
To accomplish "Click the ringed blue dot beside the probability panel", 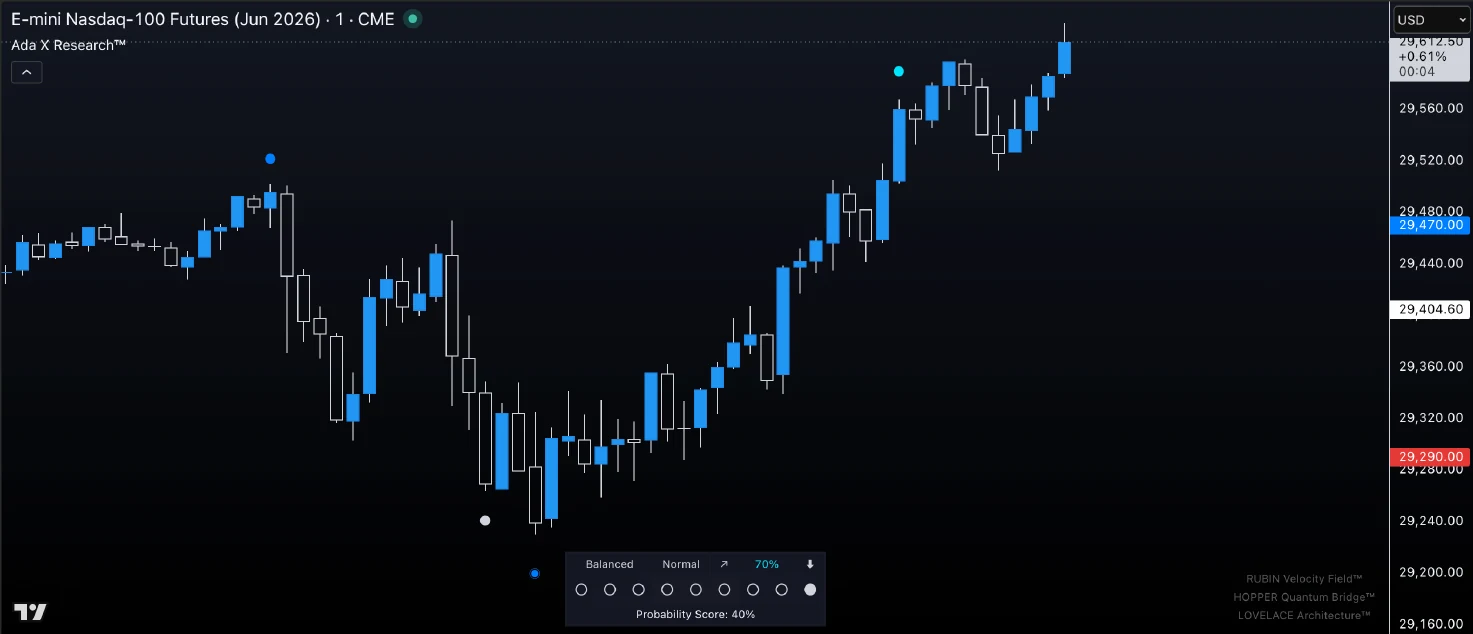I will [535, 573].
